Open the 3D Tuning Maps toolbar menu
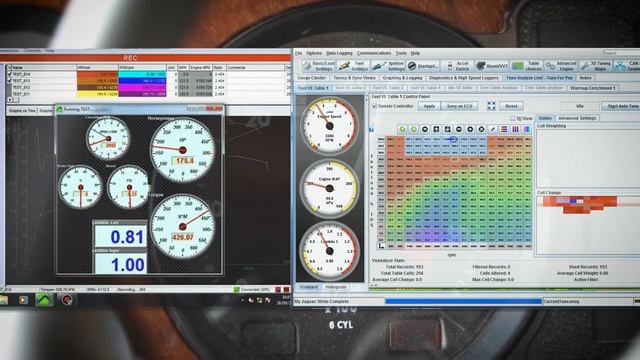Viewport: 640px width, 360px height. (596, 66)
